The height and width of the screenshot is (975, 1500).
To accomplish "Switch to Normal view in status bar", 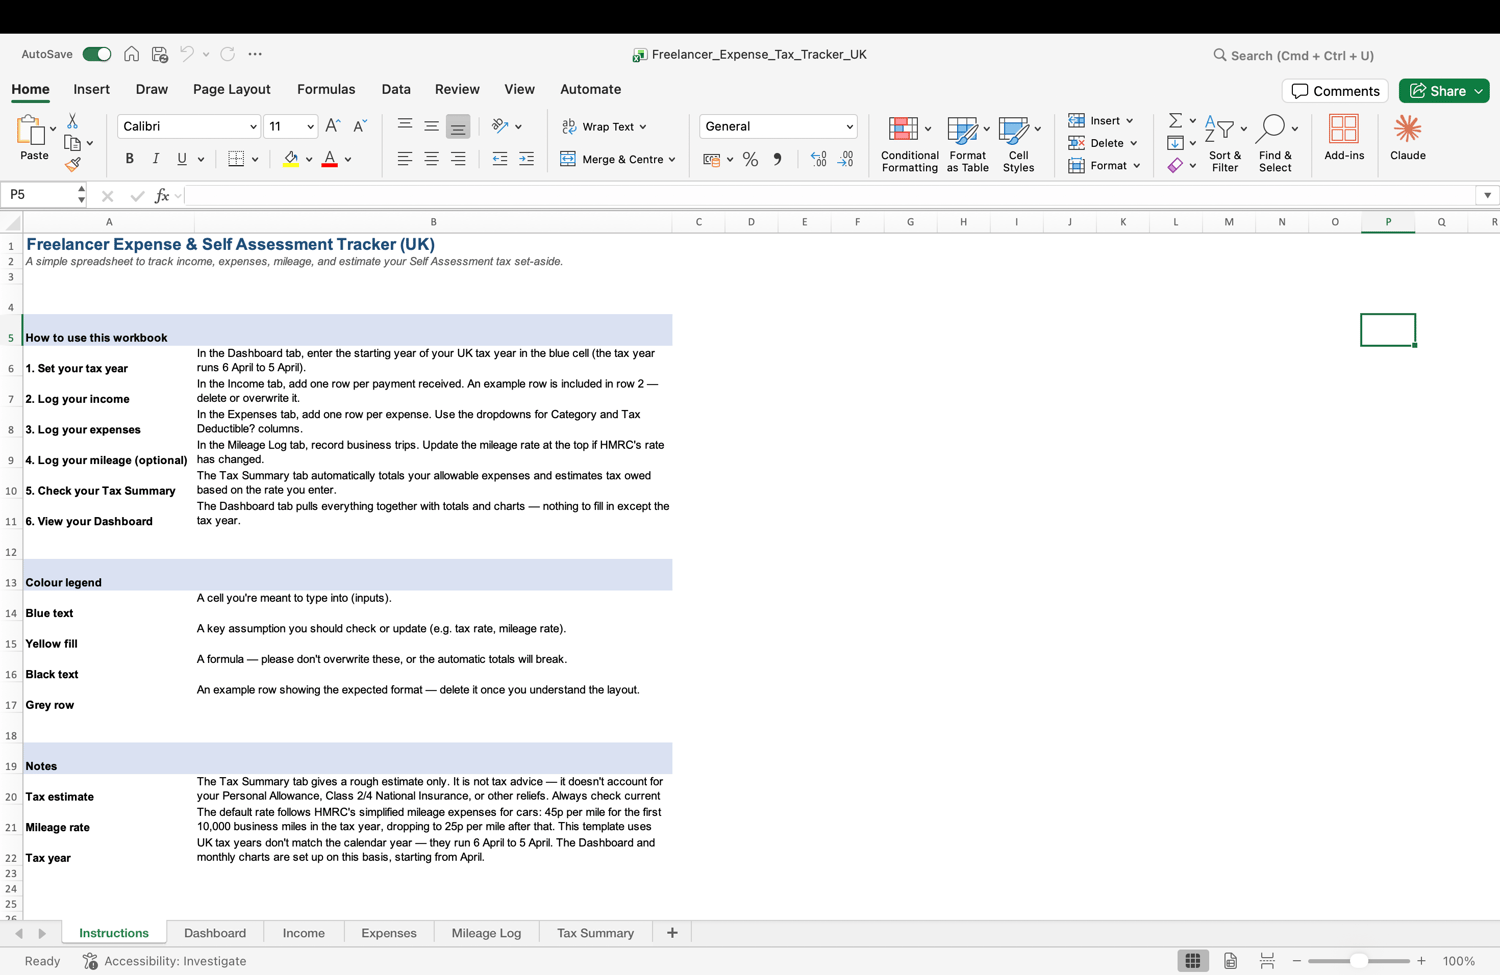I will pos(1193,961).
